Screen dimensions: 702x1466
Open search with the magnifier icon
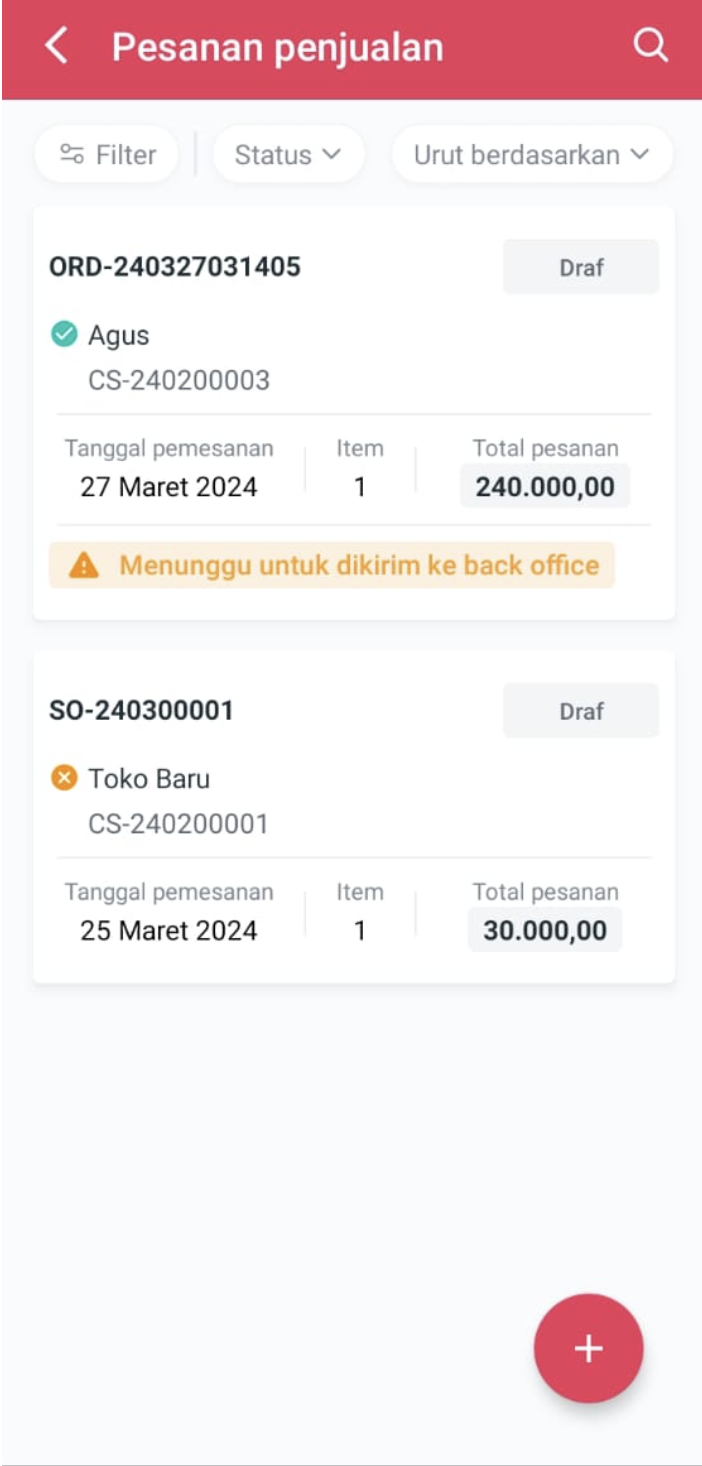[x=650, y=46]
